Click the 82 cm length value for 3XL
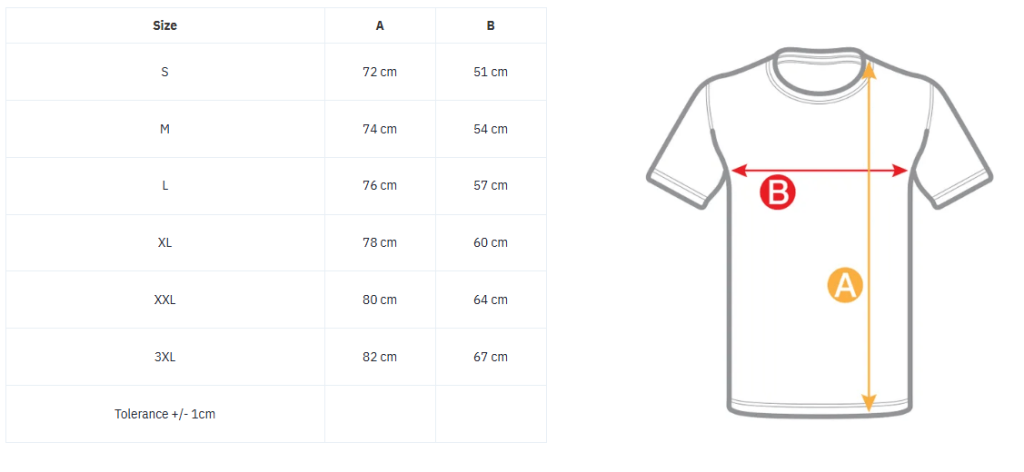Viewport: 1024px width, 472px height. tap(379, 356)
